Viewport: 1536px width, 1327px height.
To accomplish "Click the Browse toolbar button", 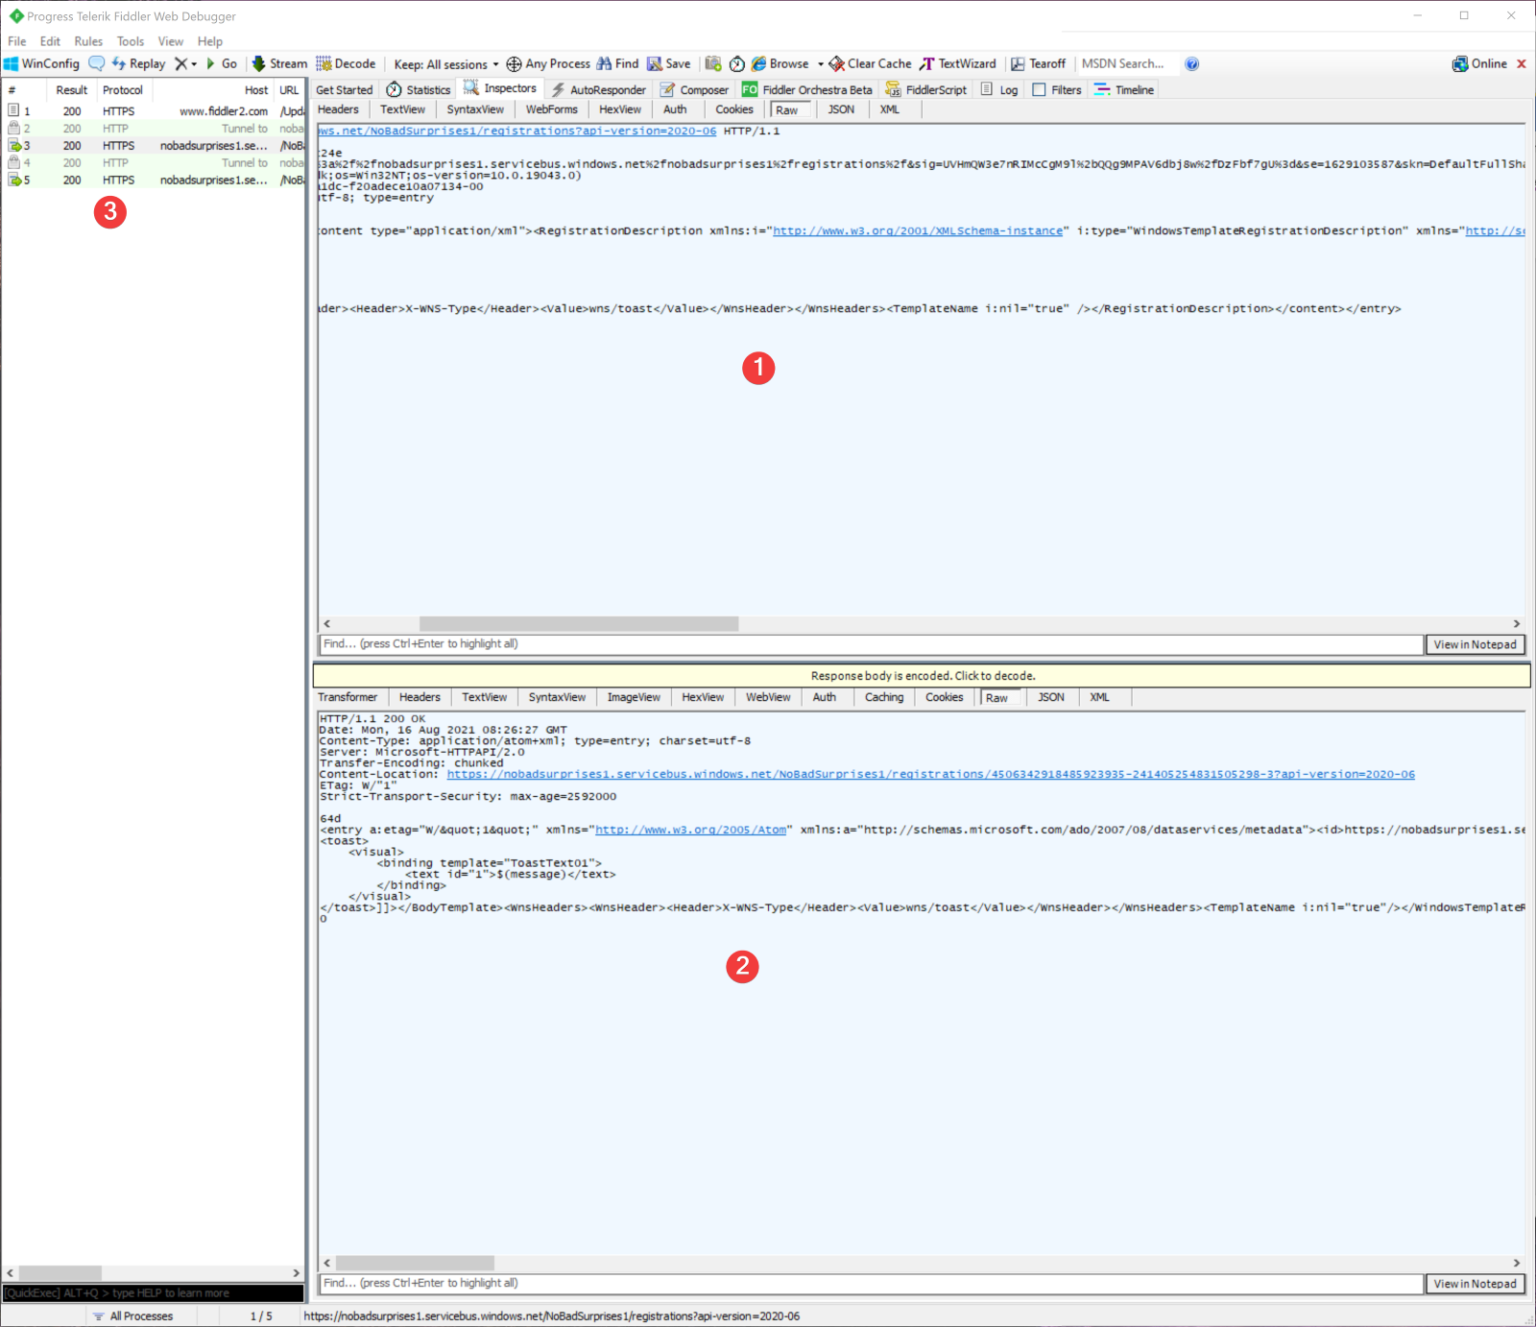I will tap(780, 63).
